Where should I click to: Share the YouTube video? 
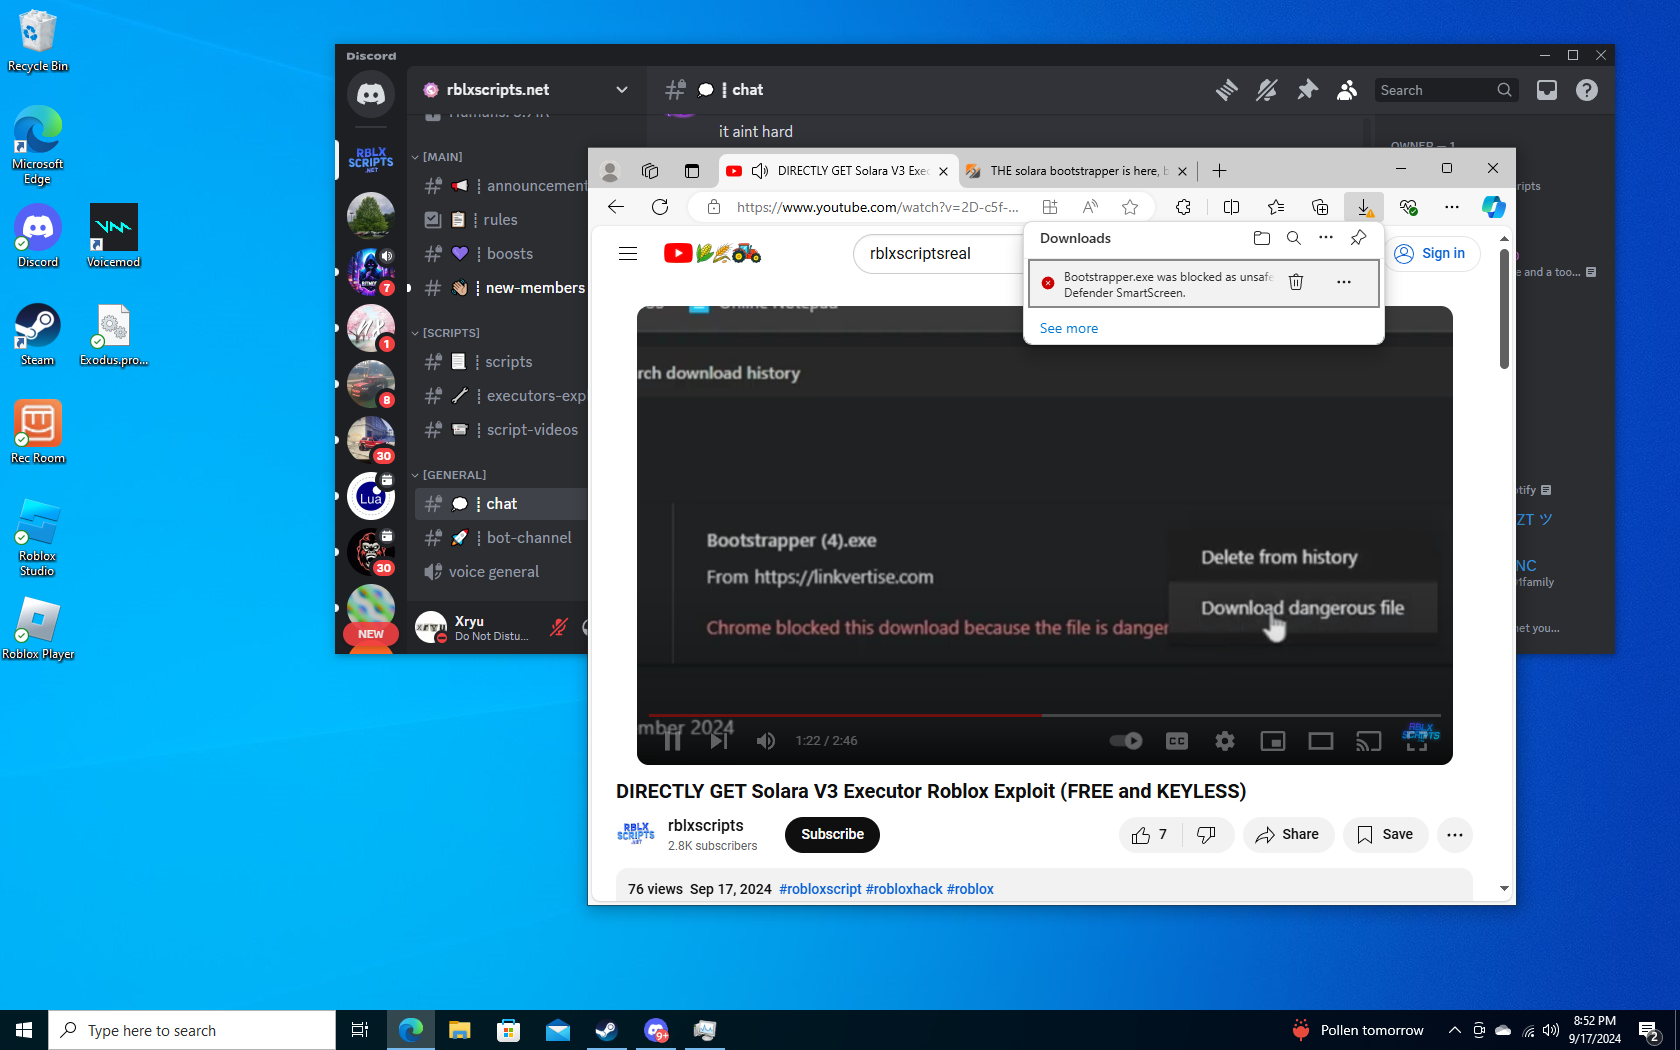click(x=1288, y=835)
